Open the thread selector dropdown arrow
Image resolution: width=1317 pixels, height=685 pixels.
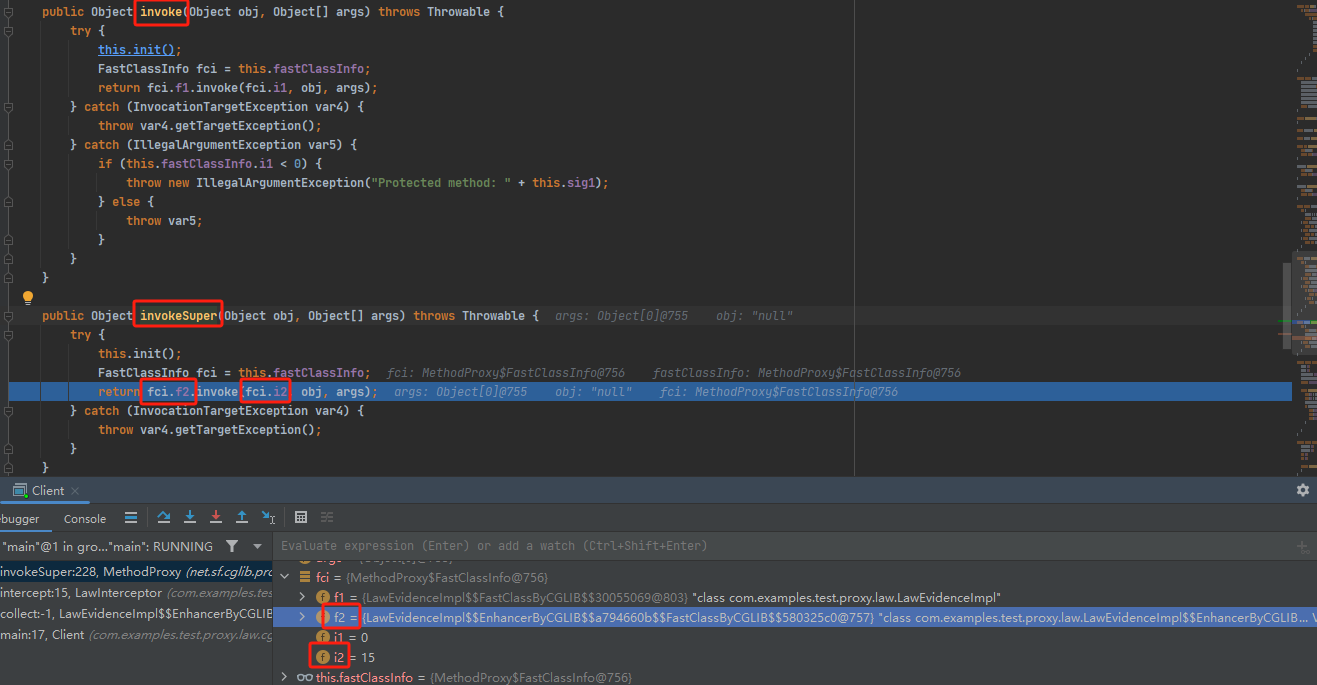[257, 546]
